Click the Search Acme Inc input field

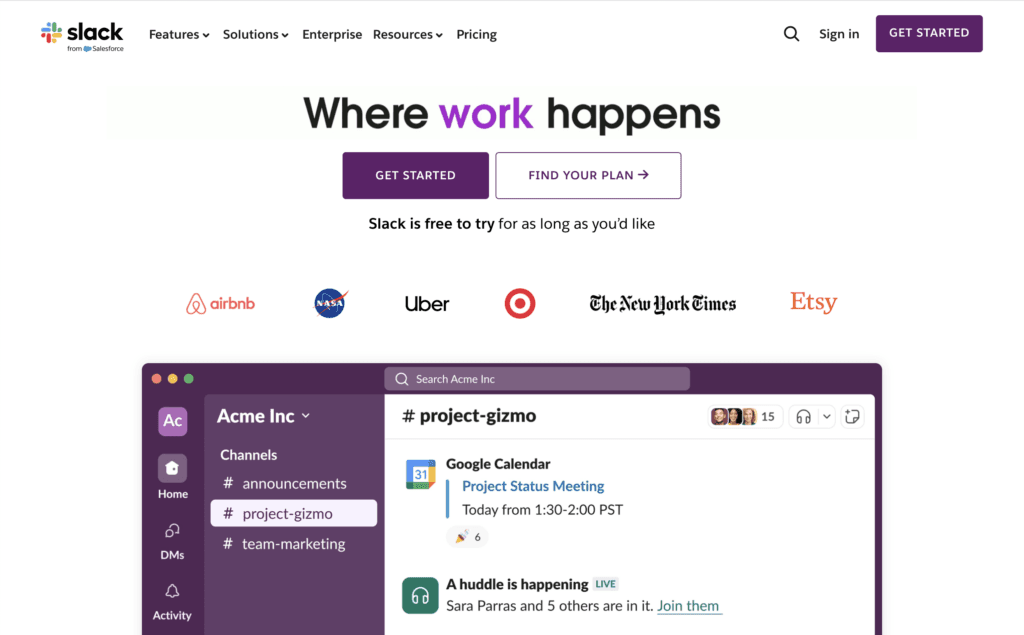point(537,378)
